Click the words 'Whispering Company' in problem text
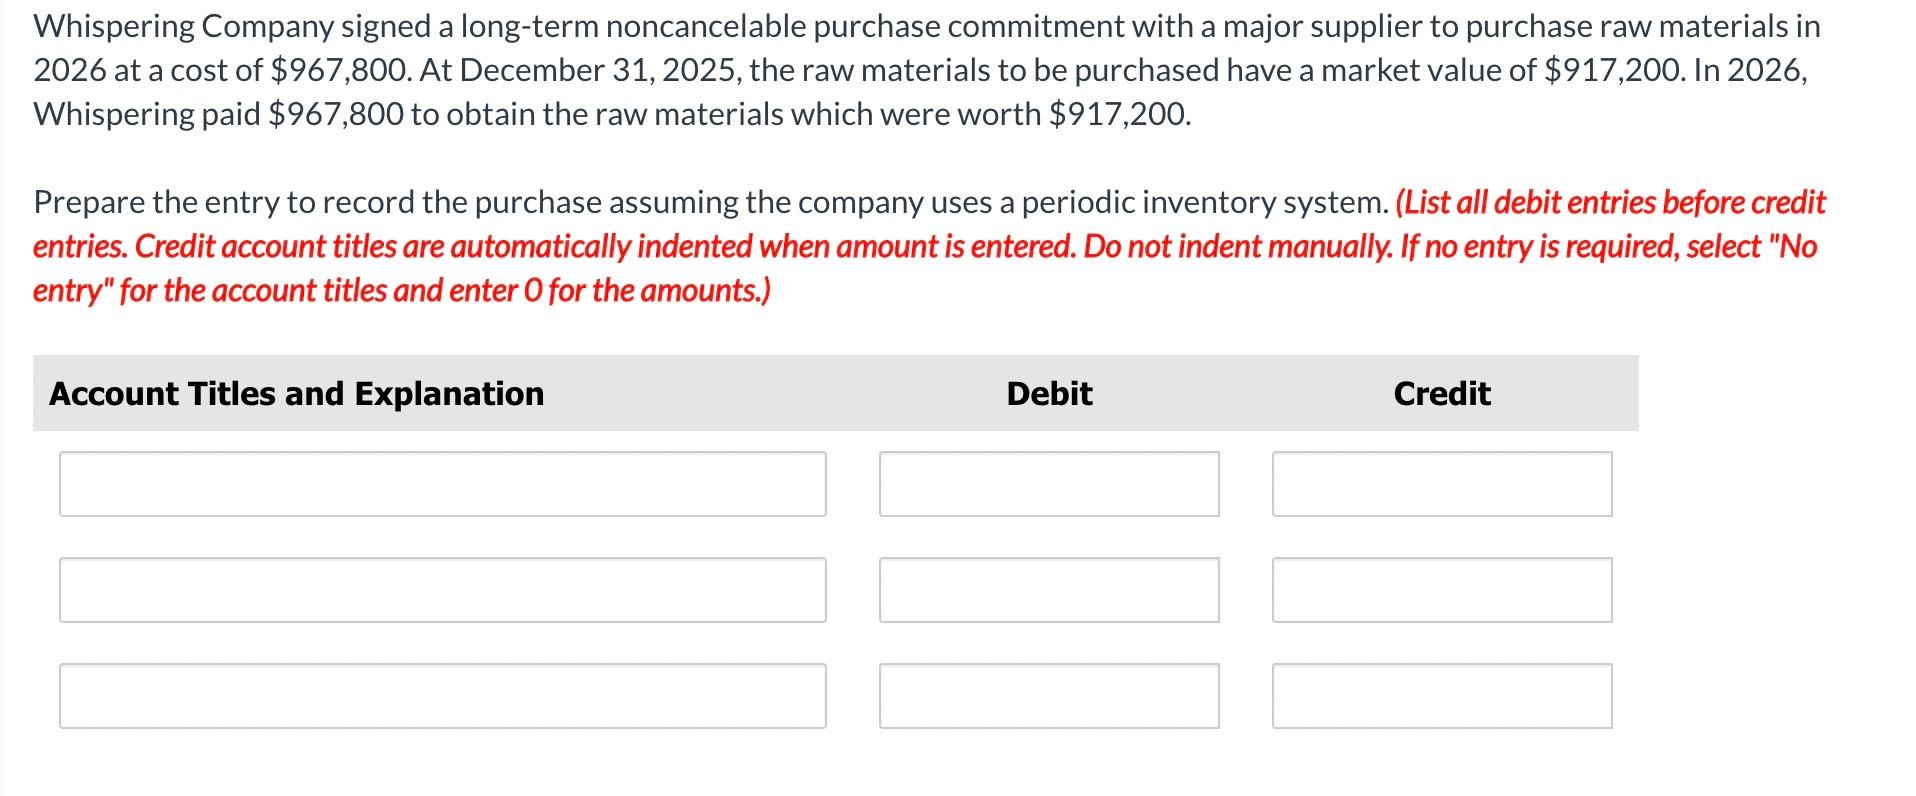Screen dimensions: 1916x796 coord(183,27)
